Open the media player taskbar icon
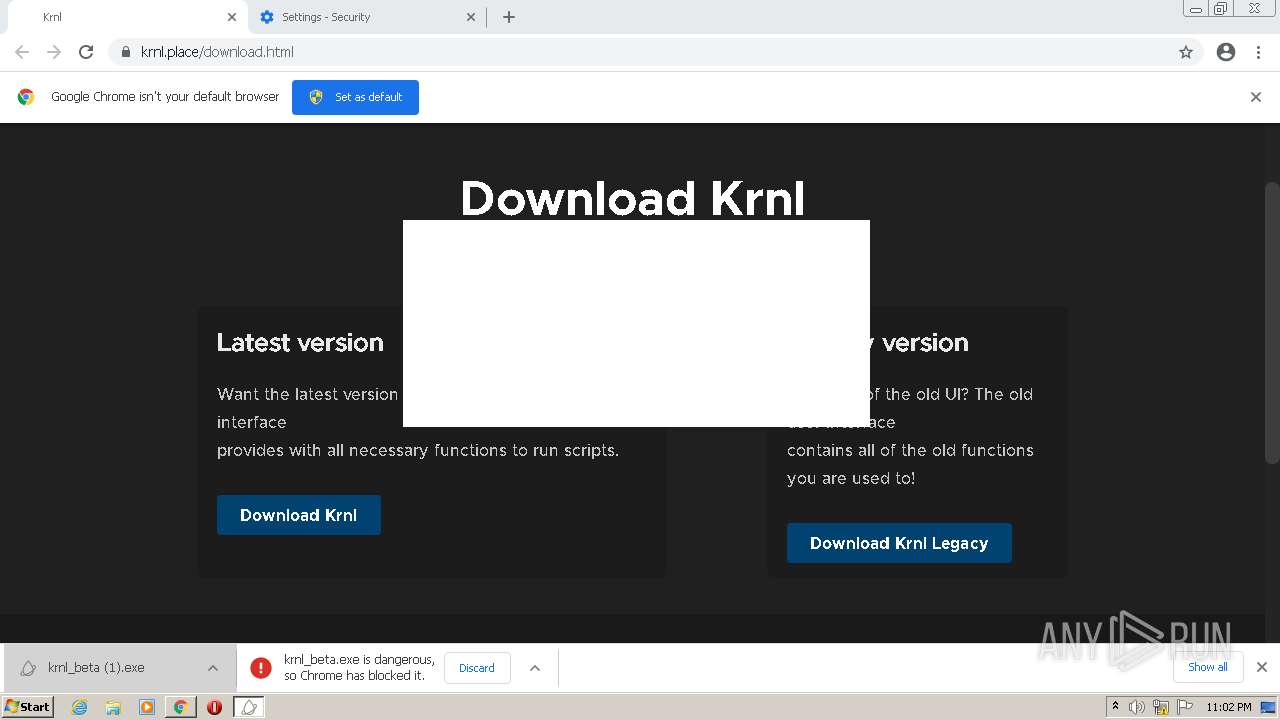Screen dimensions: 1280x720 (x=147, y=707)
